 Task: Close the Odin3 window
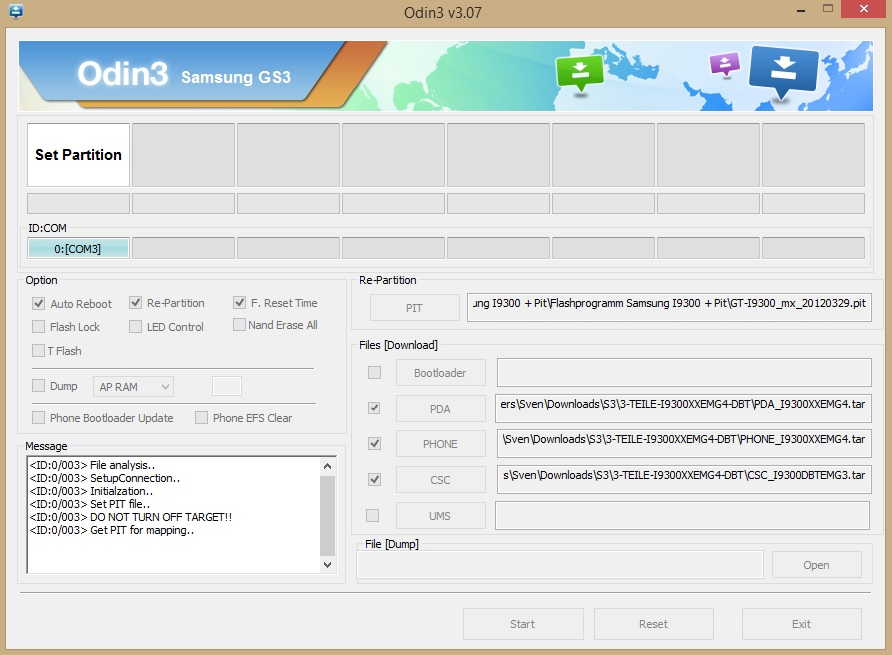pyautogui.click(x=864, y=9)
